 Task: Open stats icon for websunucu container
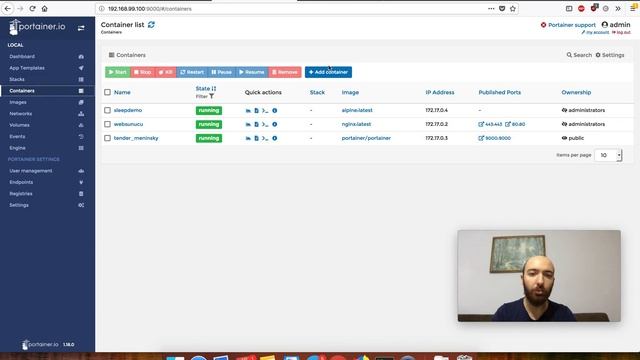(248, 124)
